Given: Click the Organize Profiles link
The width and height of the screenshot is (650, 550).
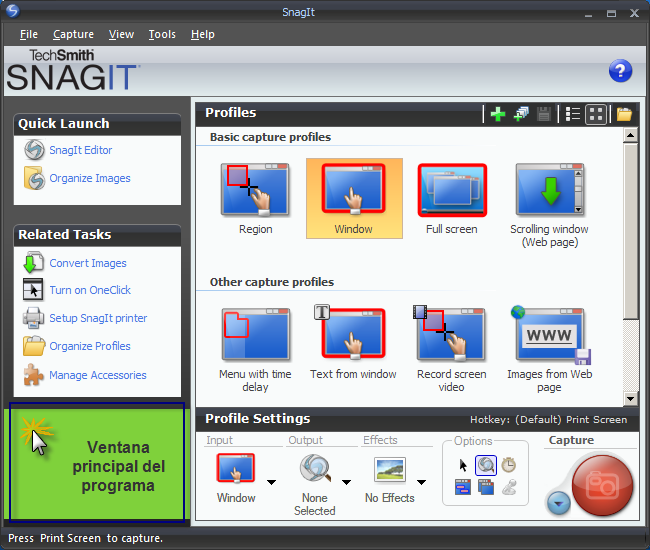Looking at the screenshot, I should 90,346.
